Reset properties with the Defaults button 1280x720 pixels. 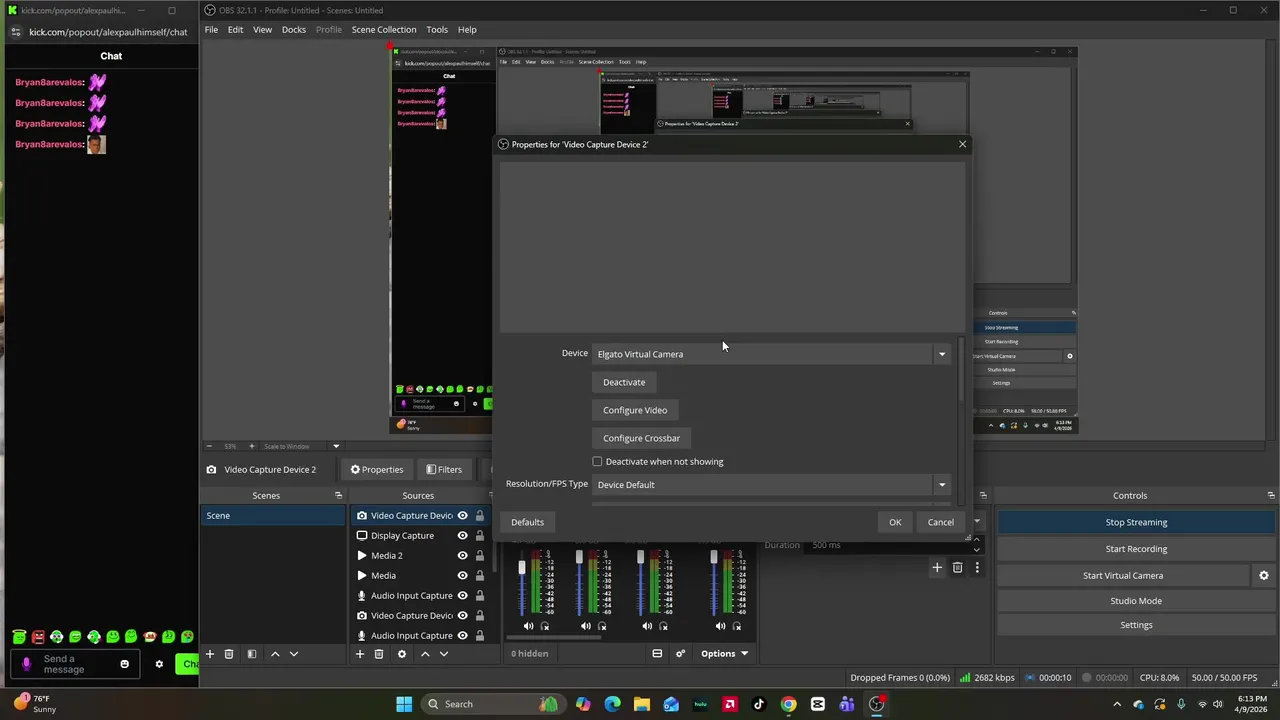527,522
